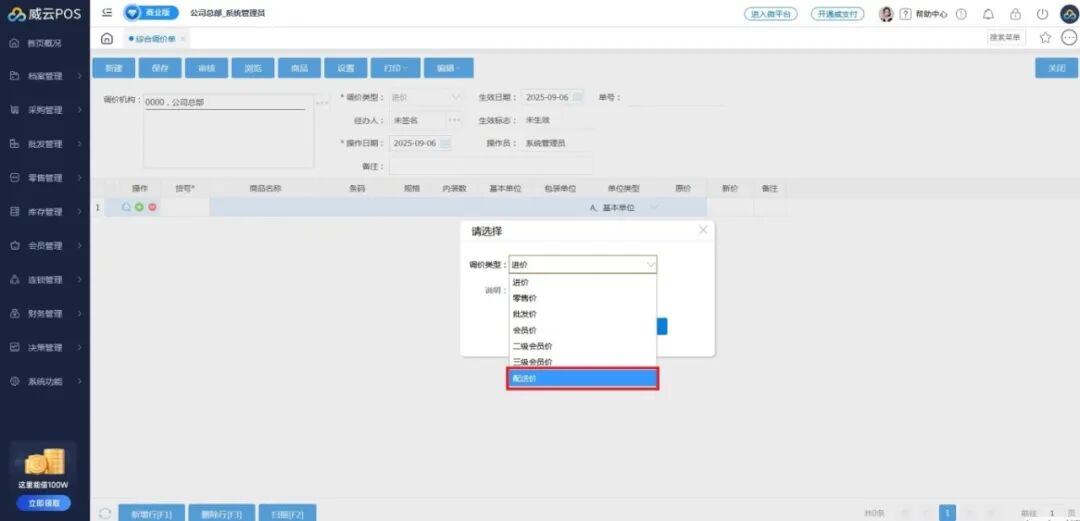
Task: Click the lock screen icon
Action: point(1015,14)
